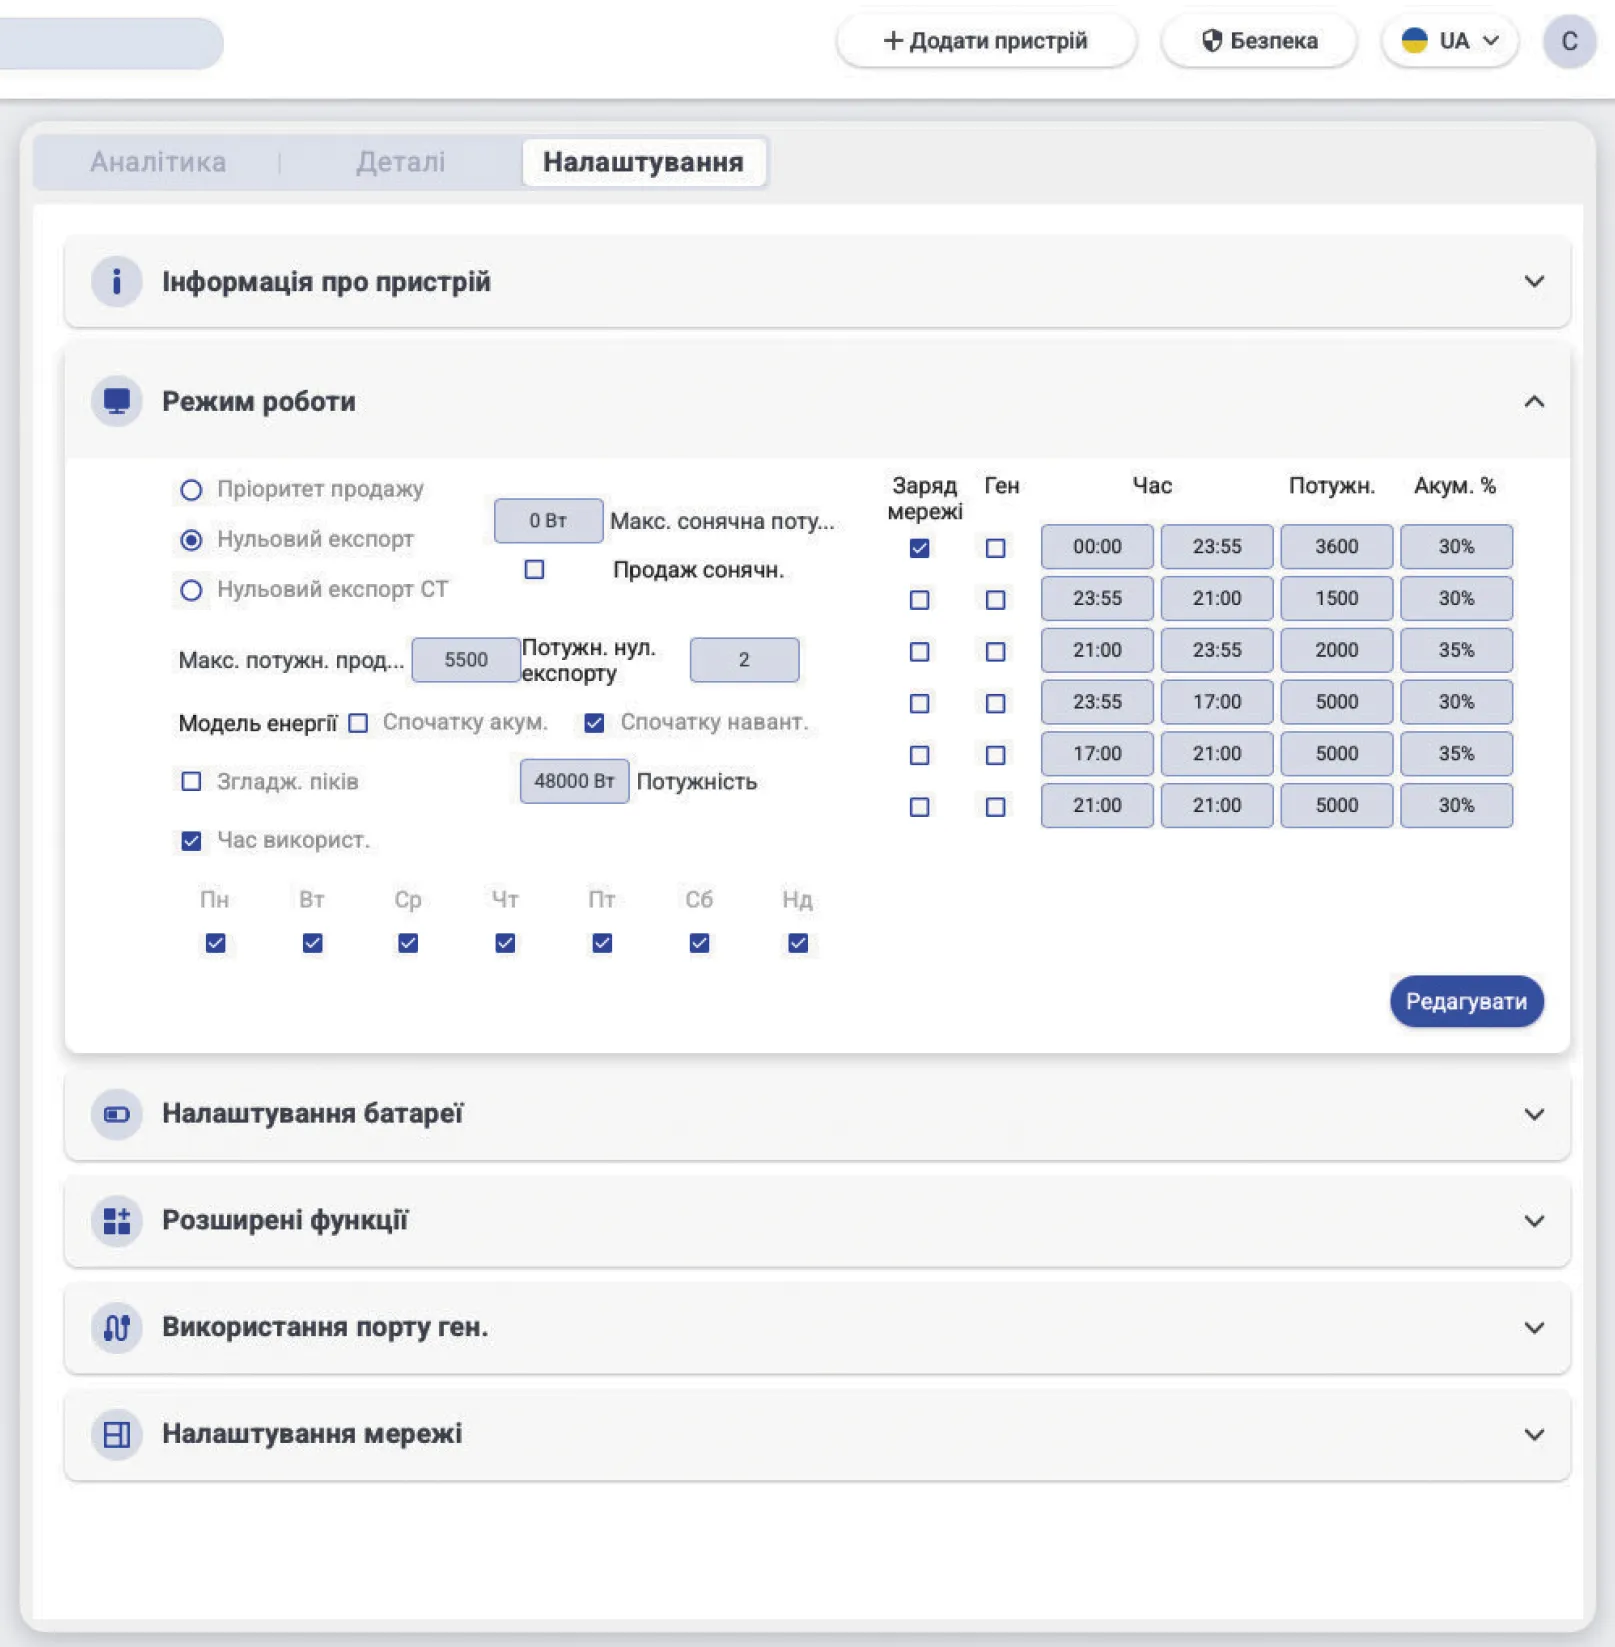Enable Спочатку акум. checkbox

pos(358,723)
